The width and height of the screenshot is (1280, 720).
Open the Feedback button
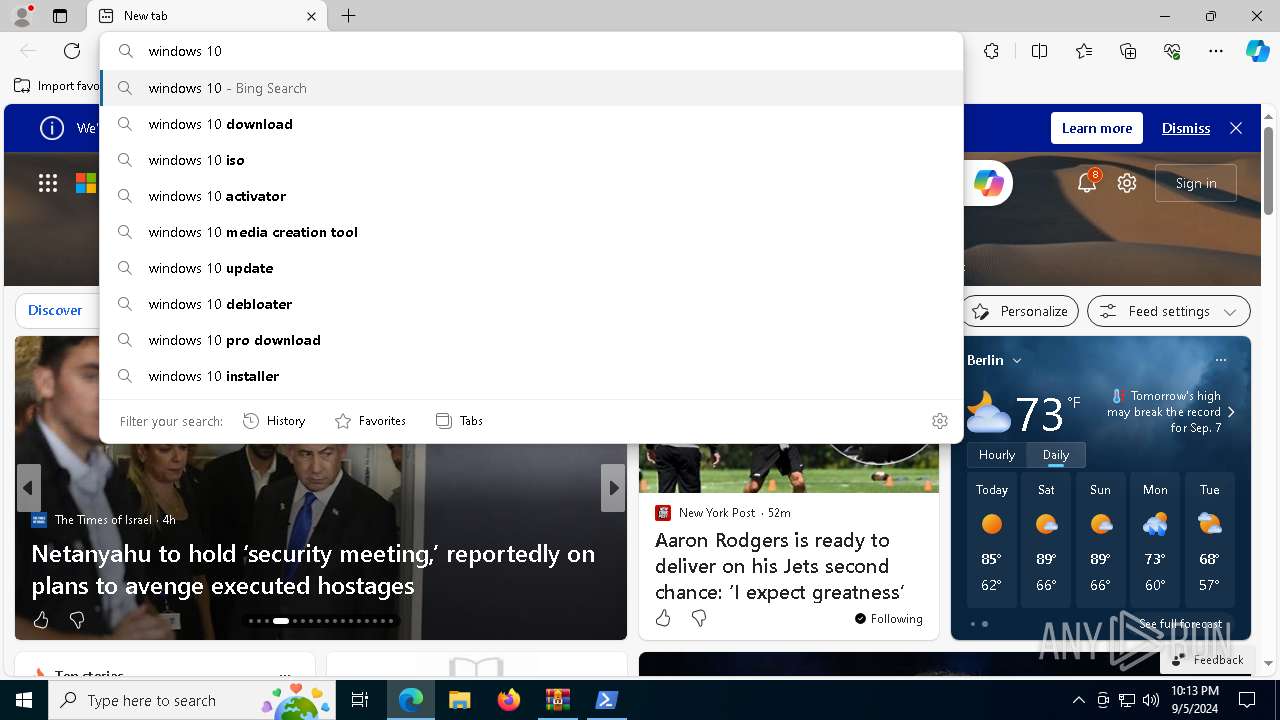(1207, 660)
